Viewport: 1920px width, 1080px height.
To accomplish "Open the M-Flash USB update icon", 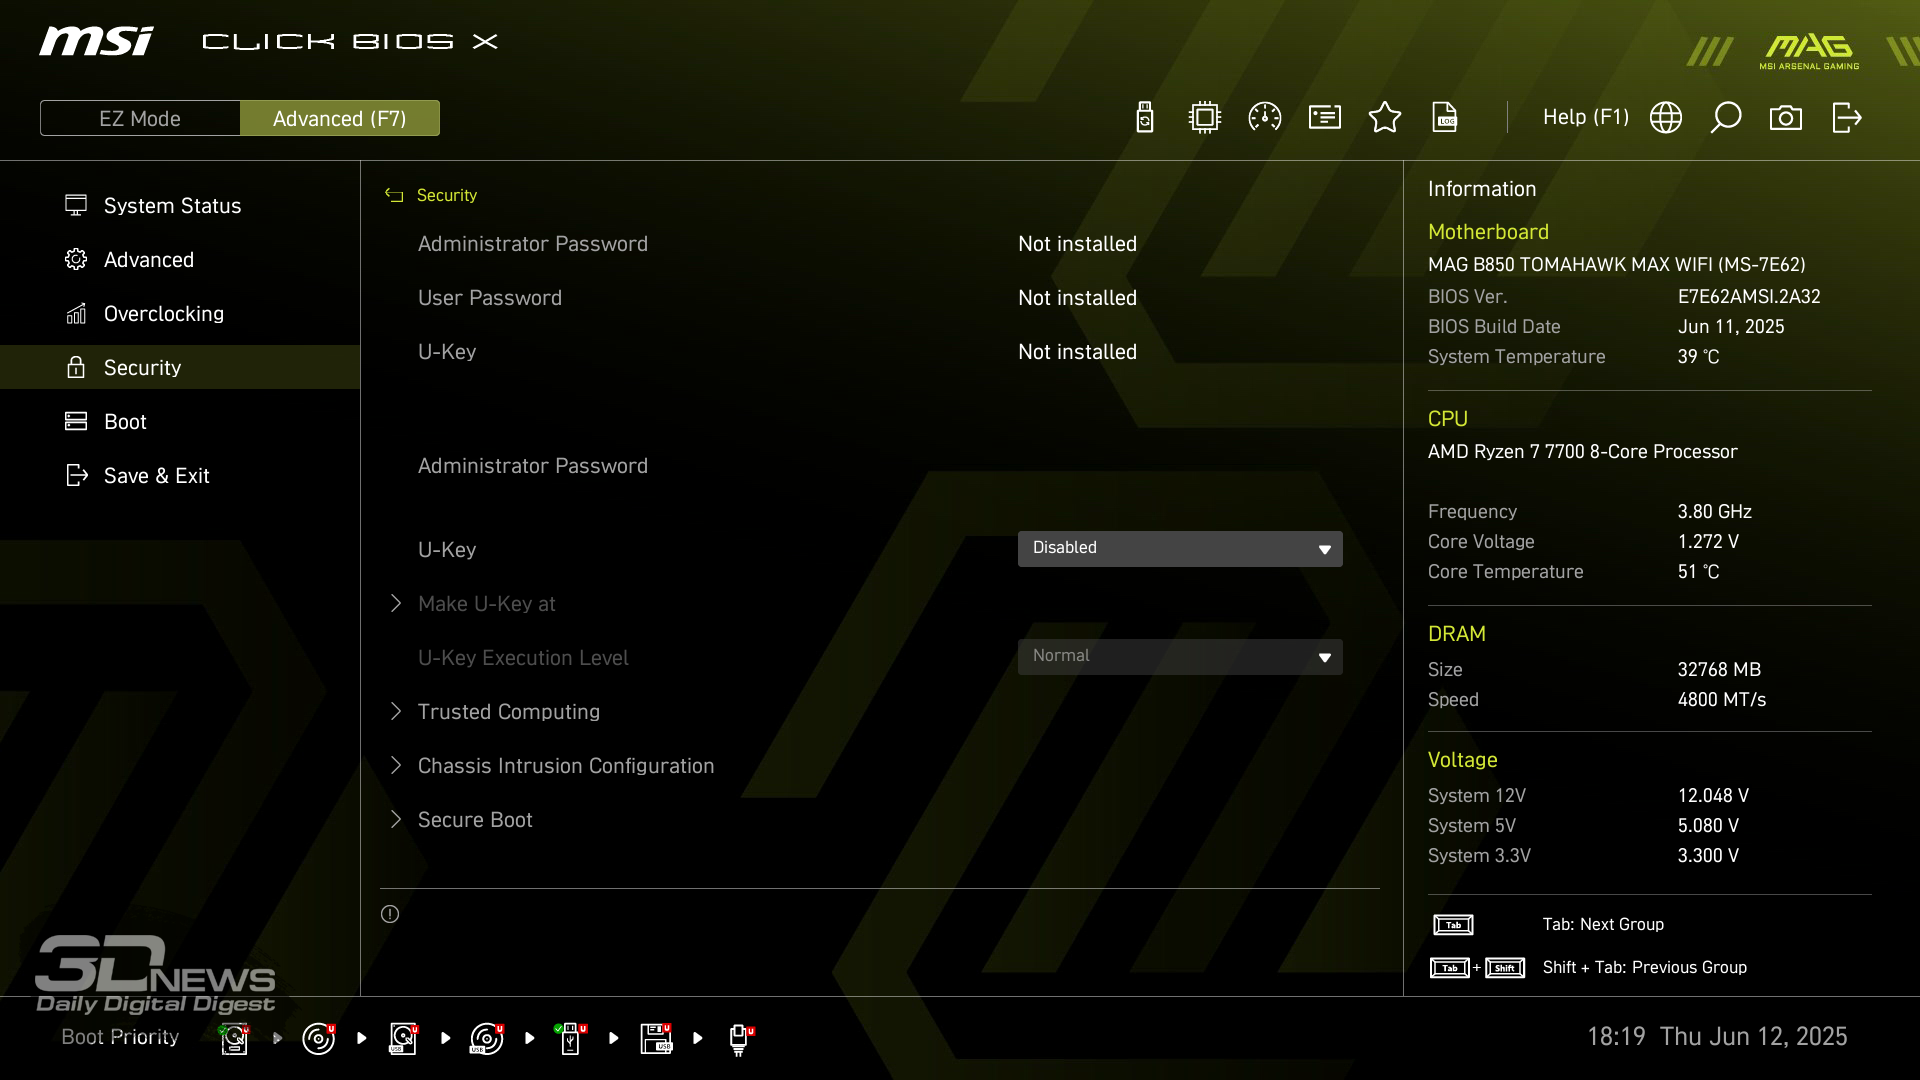I will click(1145, 118).
